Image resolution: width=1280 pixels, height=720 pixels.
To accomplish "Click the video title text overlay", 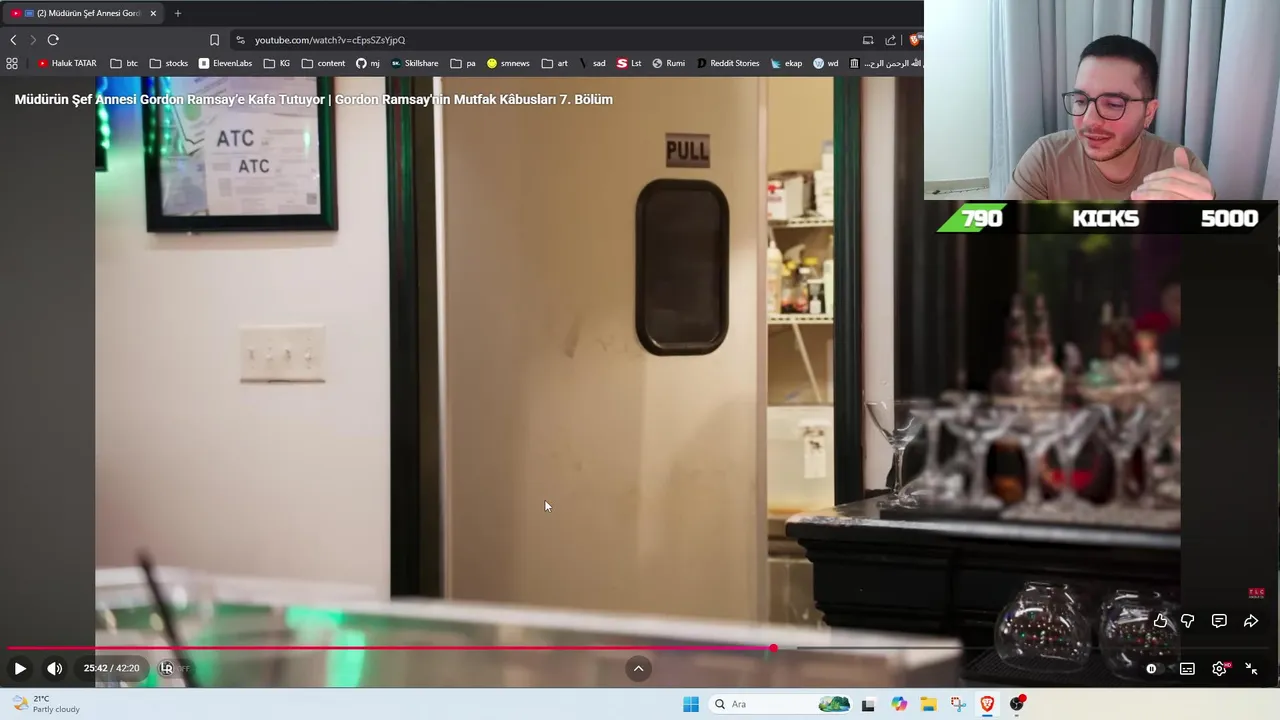I will (313, 99).
